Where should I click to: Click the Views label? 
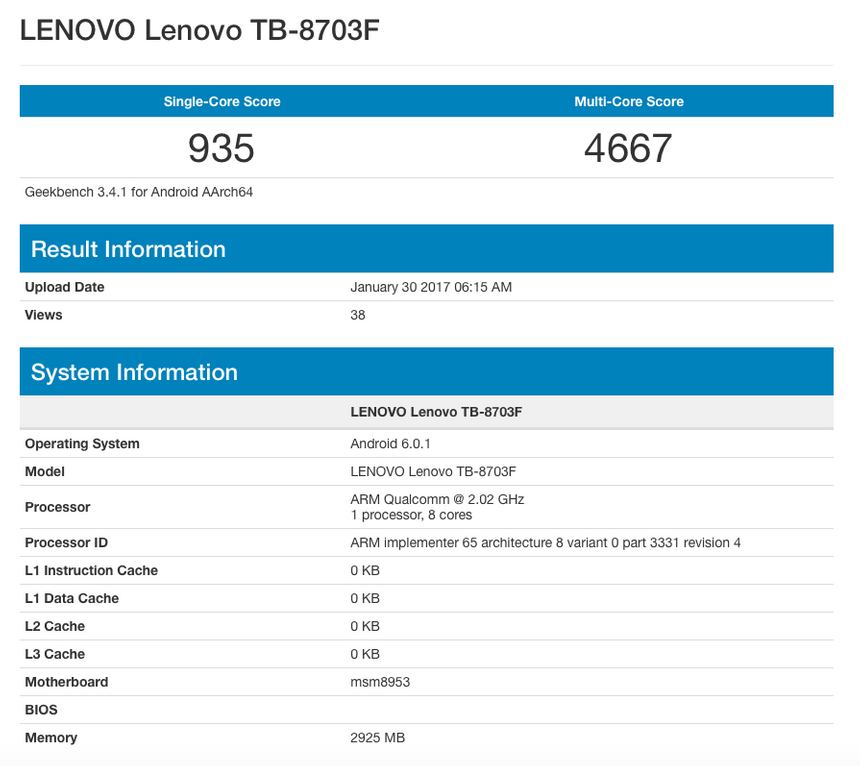click(43, 315)
